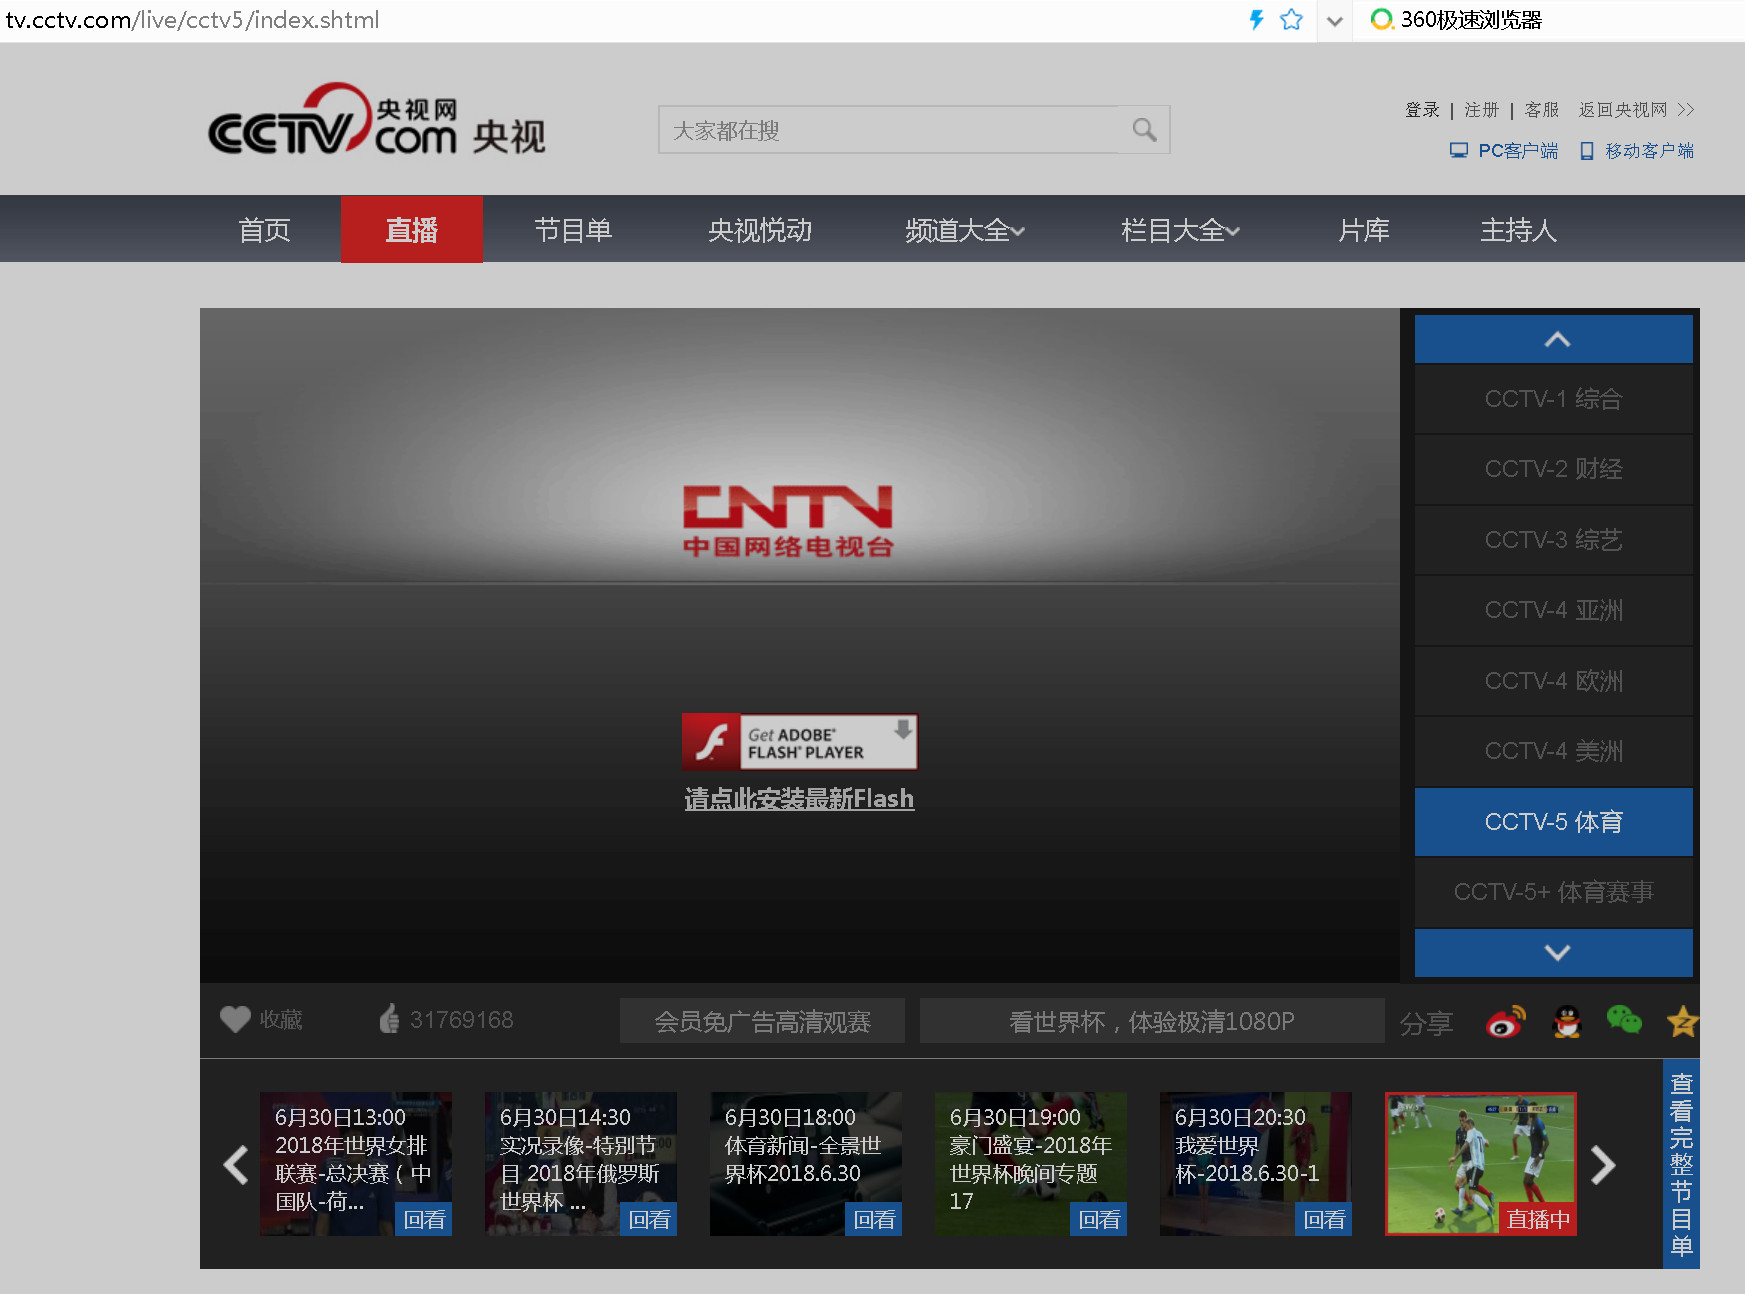Click the Get Adobe Flash Player badge
The image size is (1745, 1294).
tap(799, 742)
